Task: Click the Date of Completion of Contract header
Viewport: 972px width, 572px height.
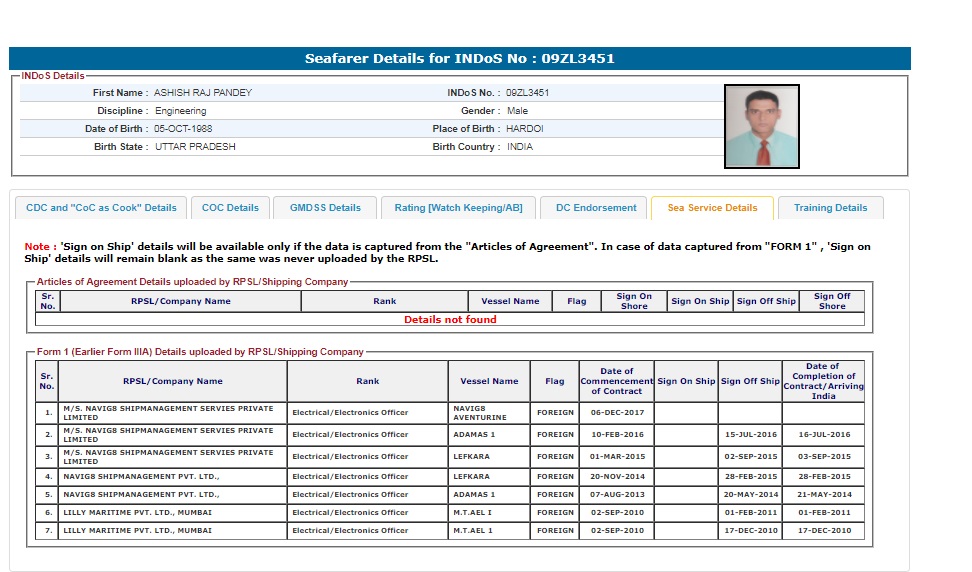Action: (x=822, y=381)
